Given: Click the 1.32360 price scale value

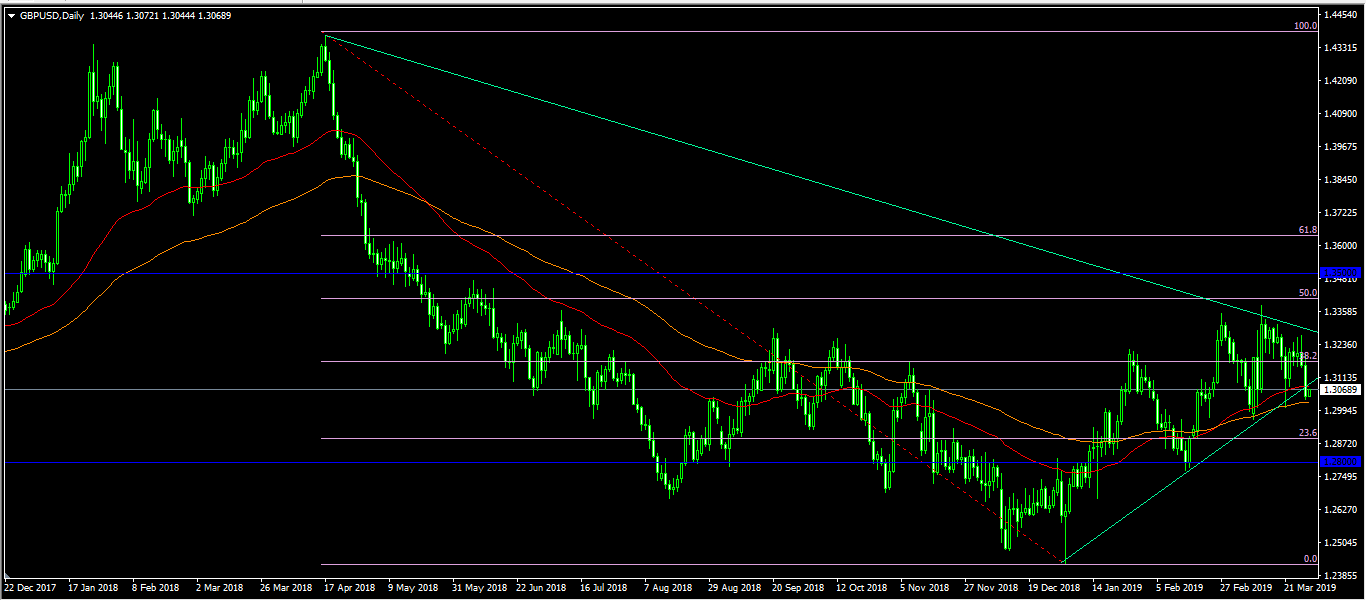Looking at the screenshot, I should click(1342, 345).
